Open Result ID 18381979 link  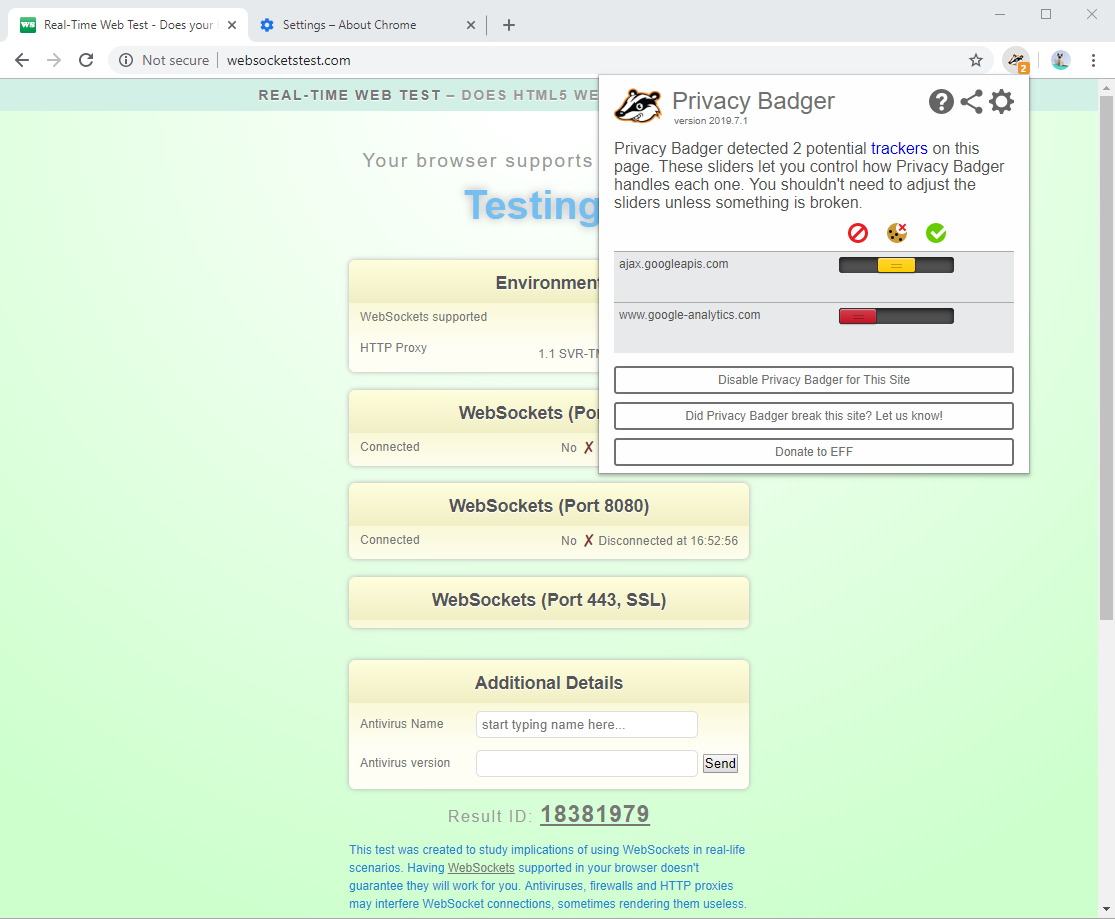click(x=595, y=814)
